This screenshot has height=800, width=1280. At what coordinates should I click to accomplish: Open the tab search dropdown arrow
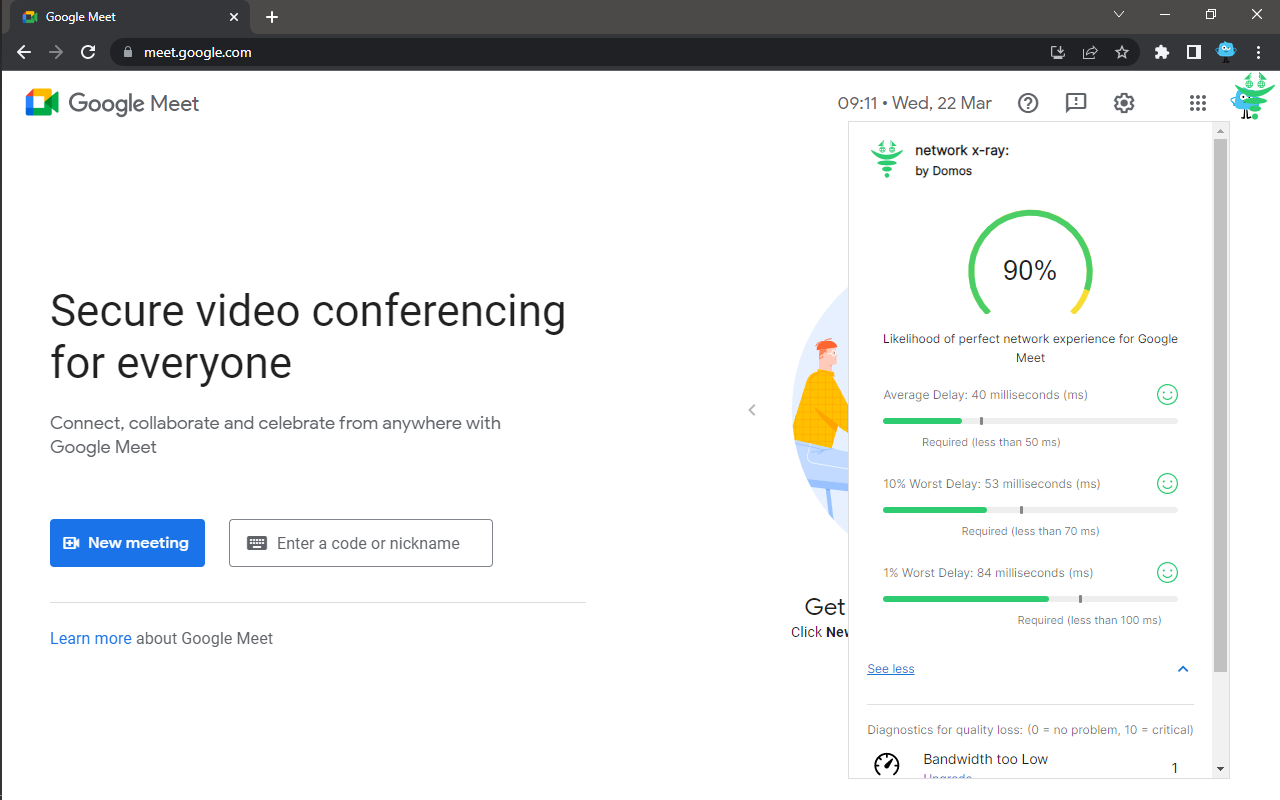pyautogui.click(x=1119, y=15)
